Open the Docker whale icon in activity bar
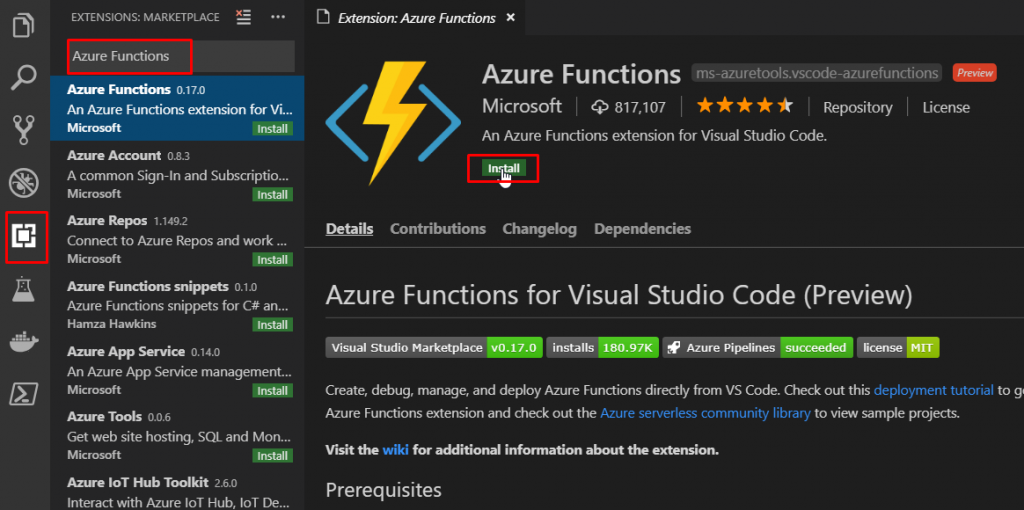This screenshot has width=1024, height=510. [x=24, y=342]
